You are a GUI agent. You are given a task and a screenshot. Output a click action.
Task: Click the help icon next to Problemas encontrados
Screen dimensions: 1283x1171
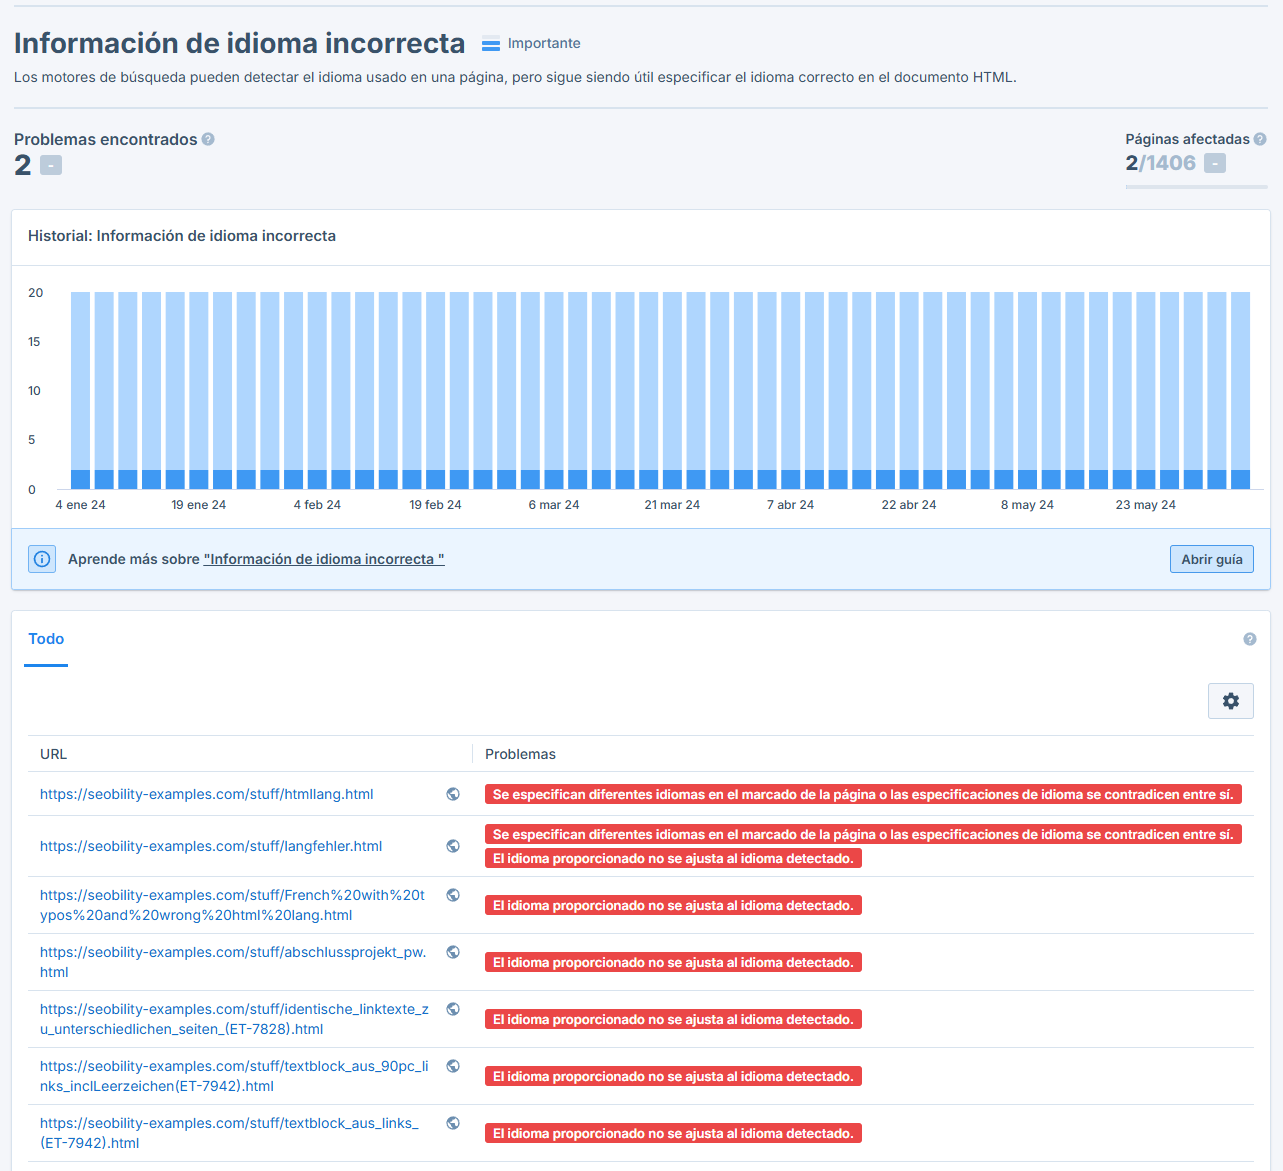tap(208, 138)
